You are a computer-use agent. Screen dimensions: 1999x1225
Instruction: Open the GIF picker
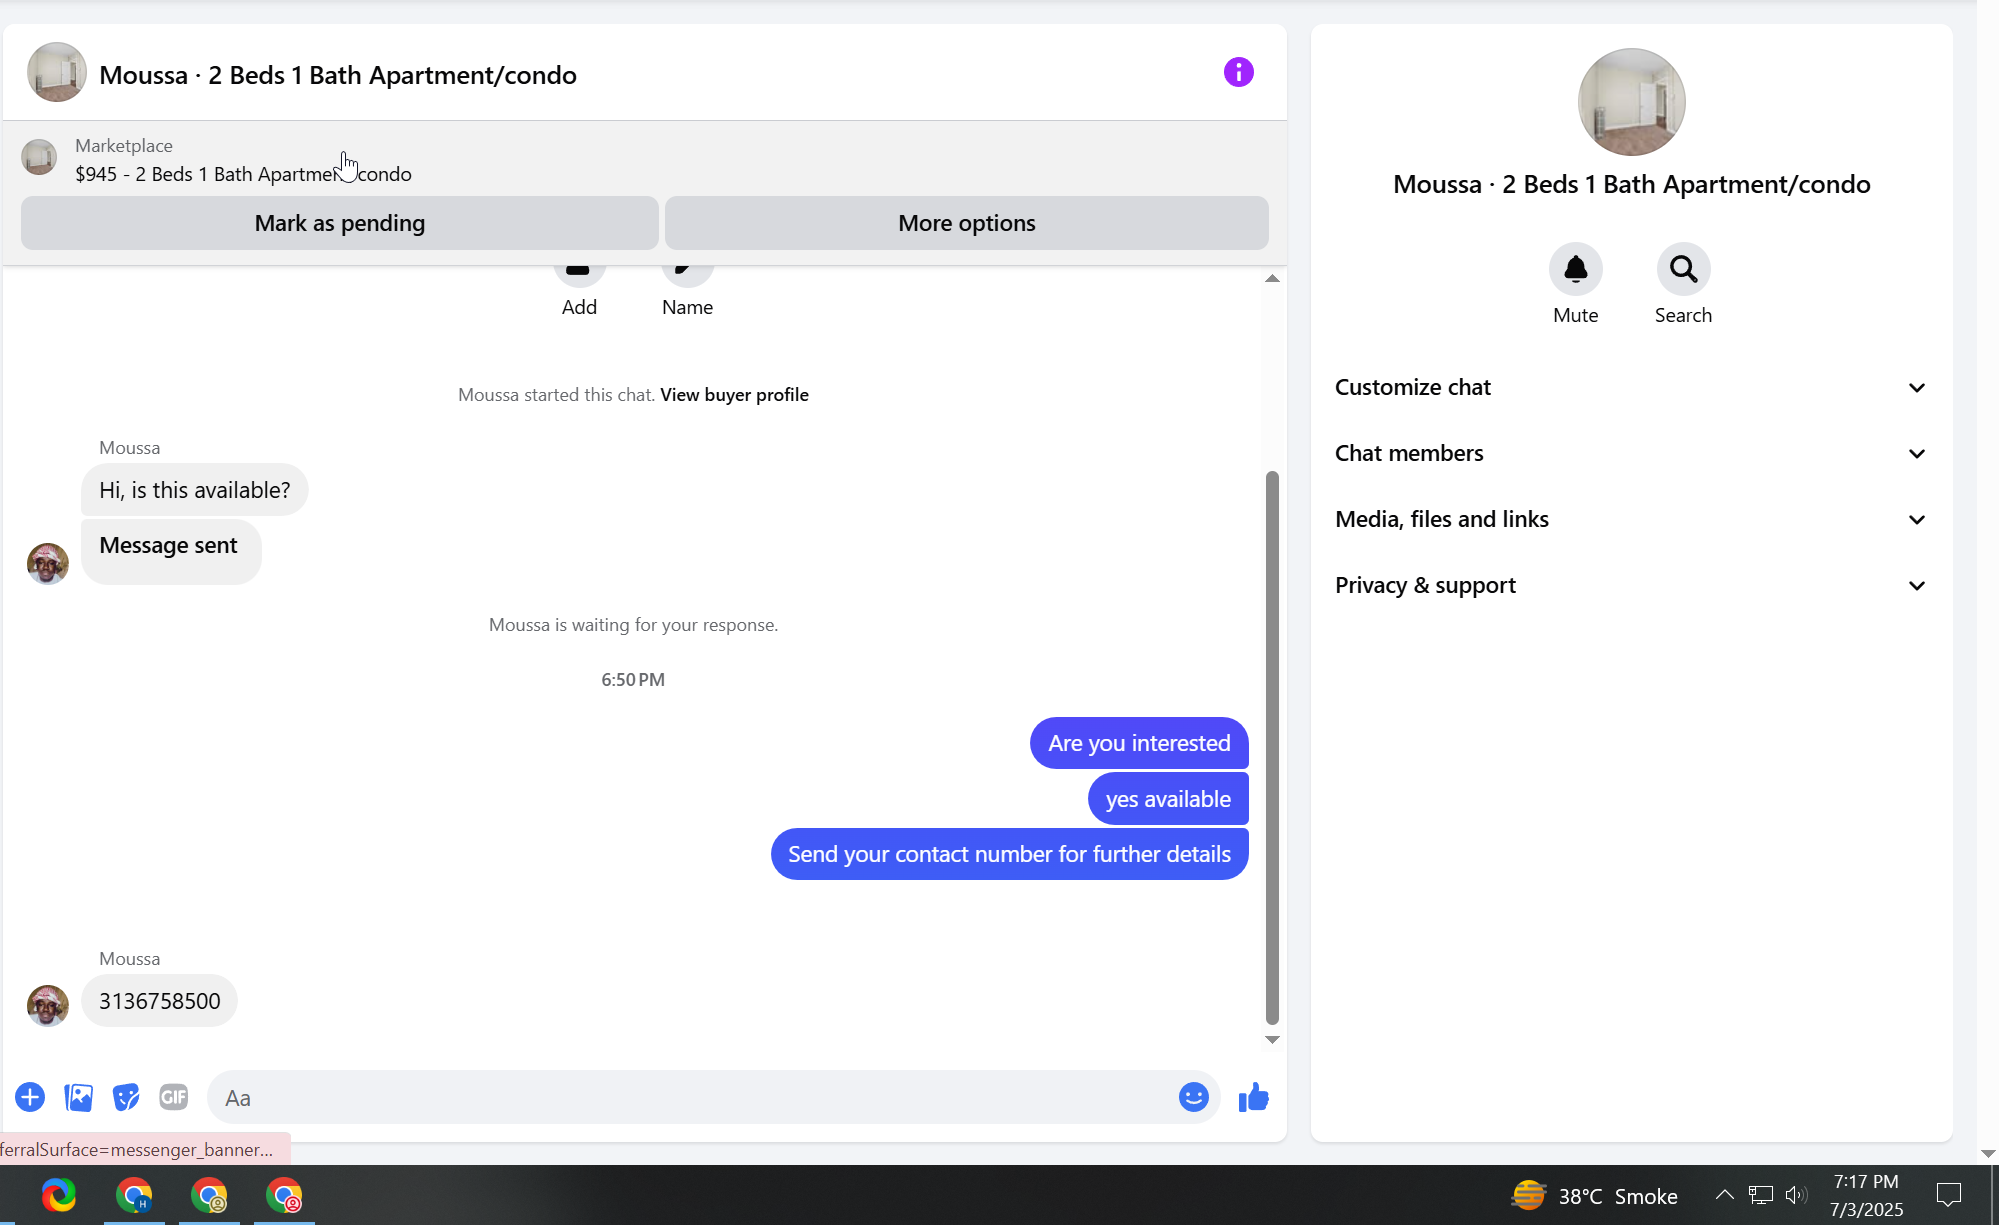pos(173,1097)
